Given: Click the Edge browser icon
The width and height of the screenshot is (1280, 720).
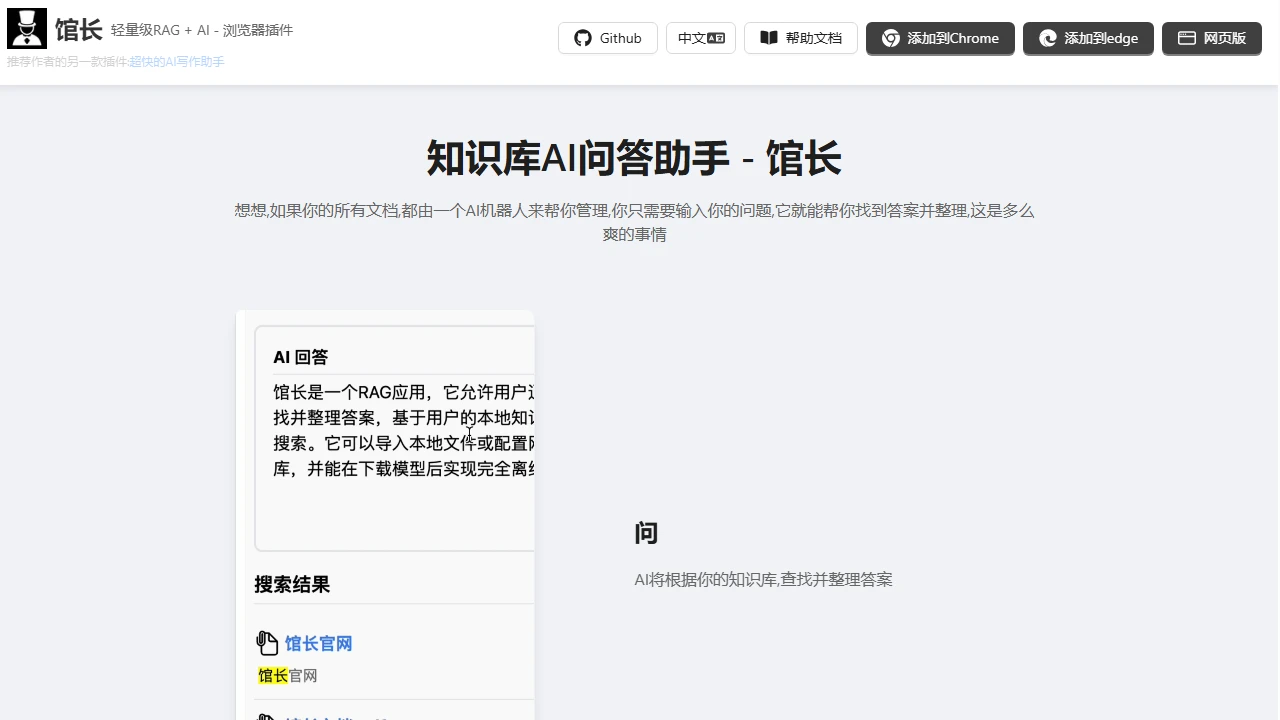Looking at the screenshot, I should tap(1048, 38).
